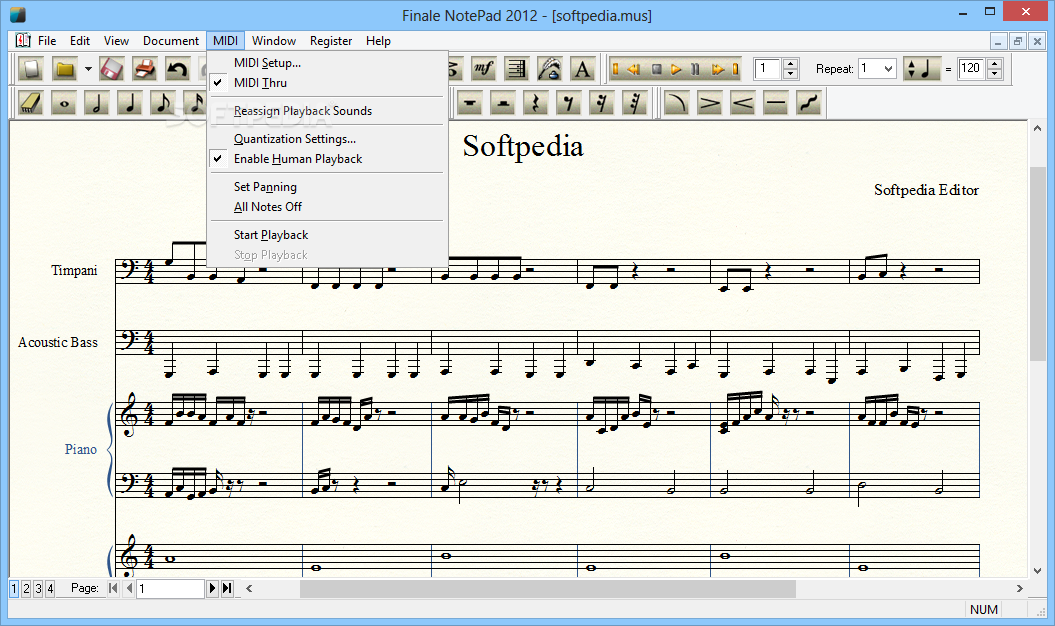Viewport: 1055px width, 626px height.
Task: Select the quarter rest tool
Action: point(536,104)
